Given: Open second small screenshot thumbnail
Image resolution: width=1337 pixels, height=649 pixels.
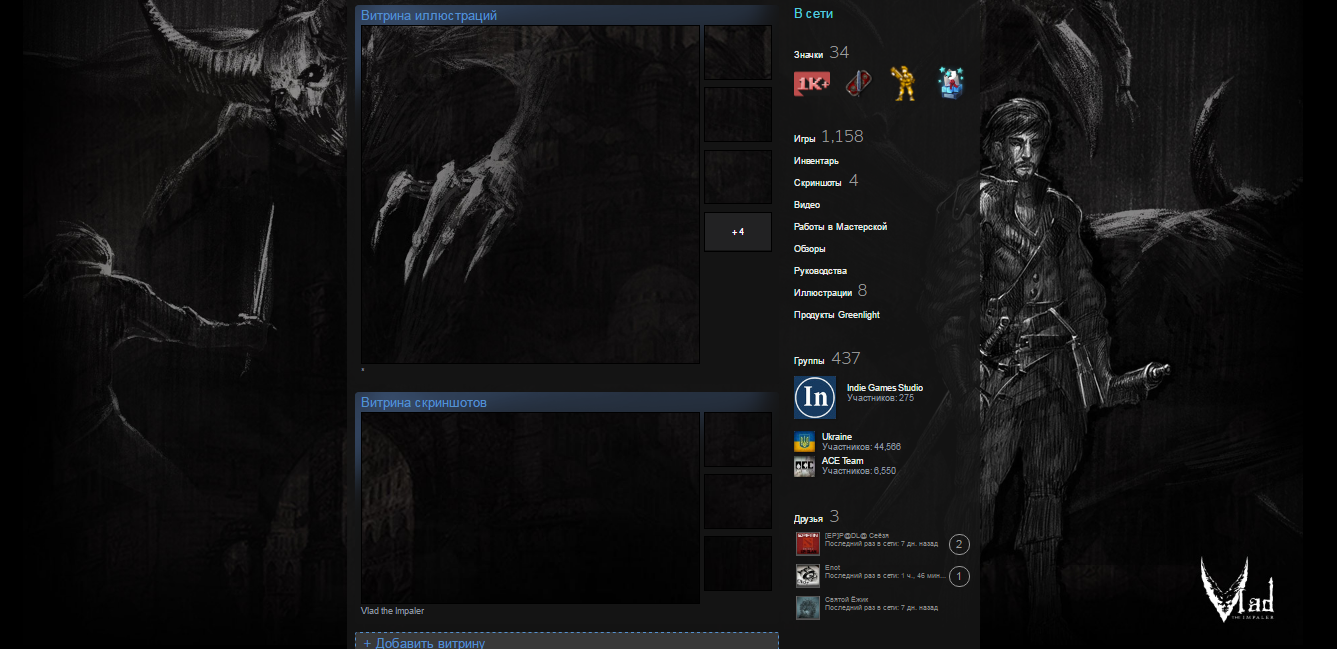Looking at the screenshot, I should point(738,501).
